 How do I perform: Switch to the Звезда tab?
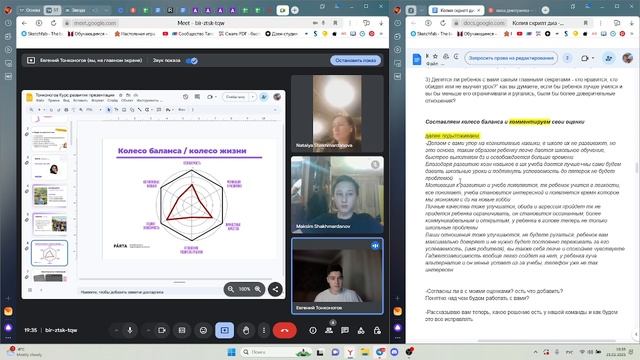pyautogui.click(x=76, y=10)
